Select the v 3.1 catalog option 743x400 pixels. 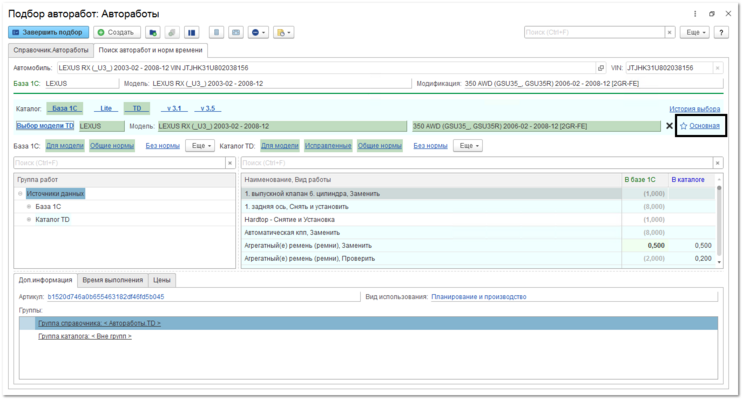point(174,109)
